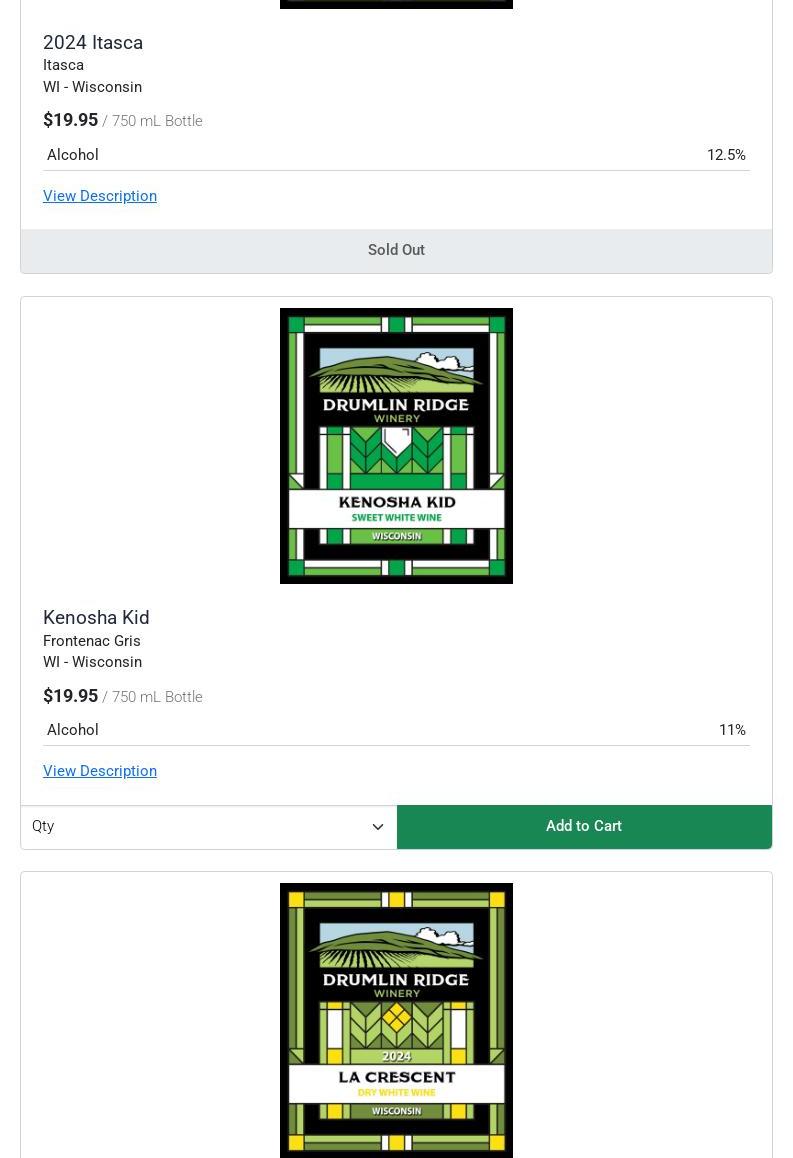Click the Kenosha Kid product title
Screen dimensions: 793x1158
point(96,617)
